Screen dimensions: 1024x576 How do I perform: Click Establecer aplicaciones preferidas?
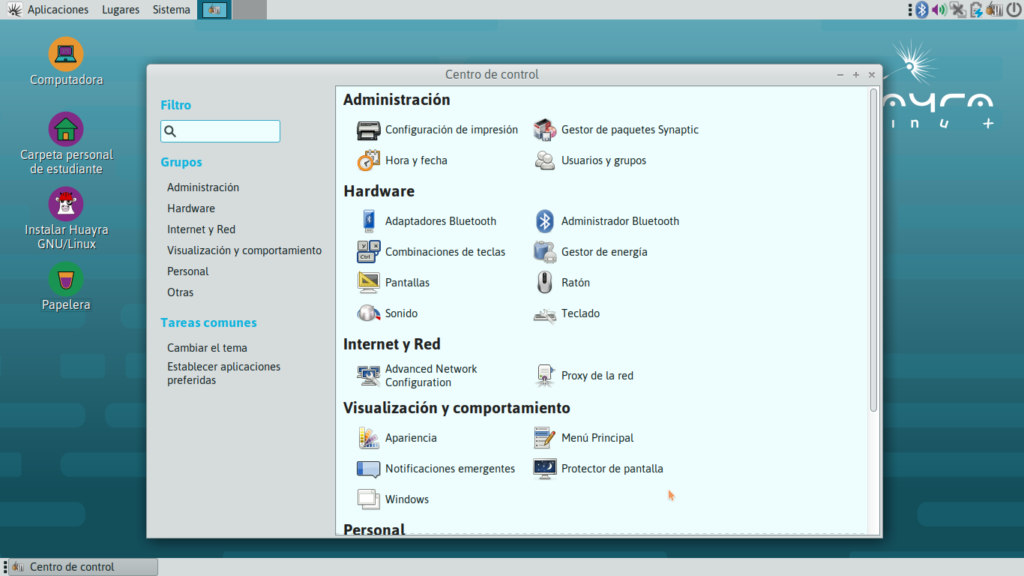(x=224, y=373)
